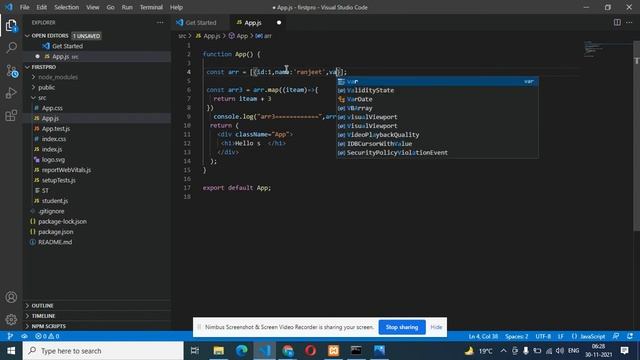This screenshot has width=640, height=360.
Task: Click Stop sharing button
Action: (x=402, y=327)
